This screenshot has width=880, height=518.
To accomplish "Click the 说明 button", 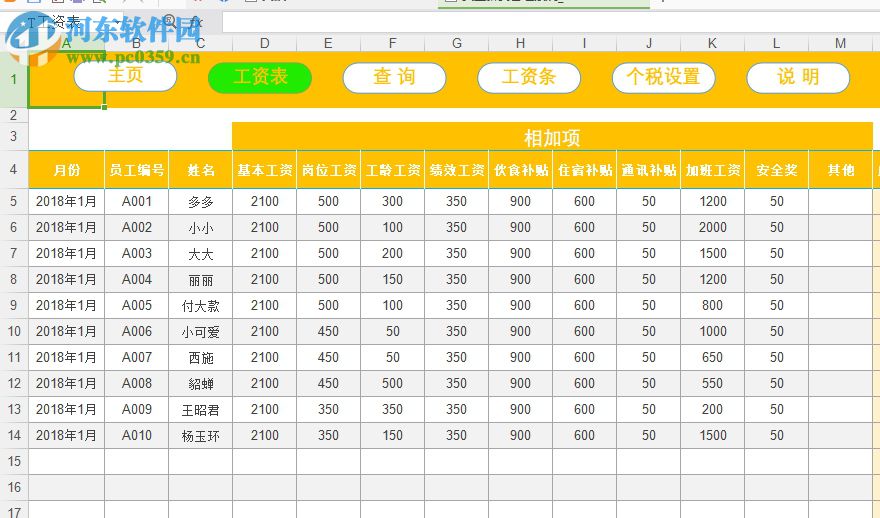I will (x=798, y=77).
